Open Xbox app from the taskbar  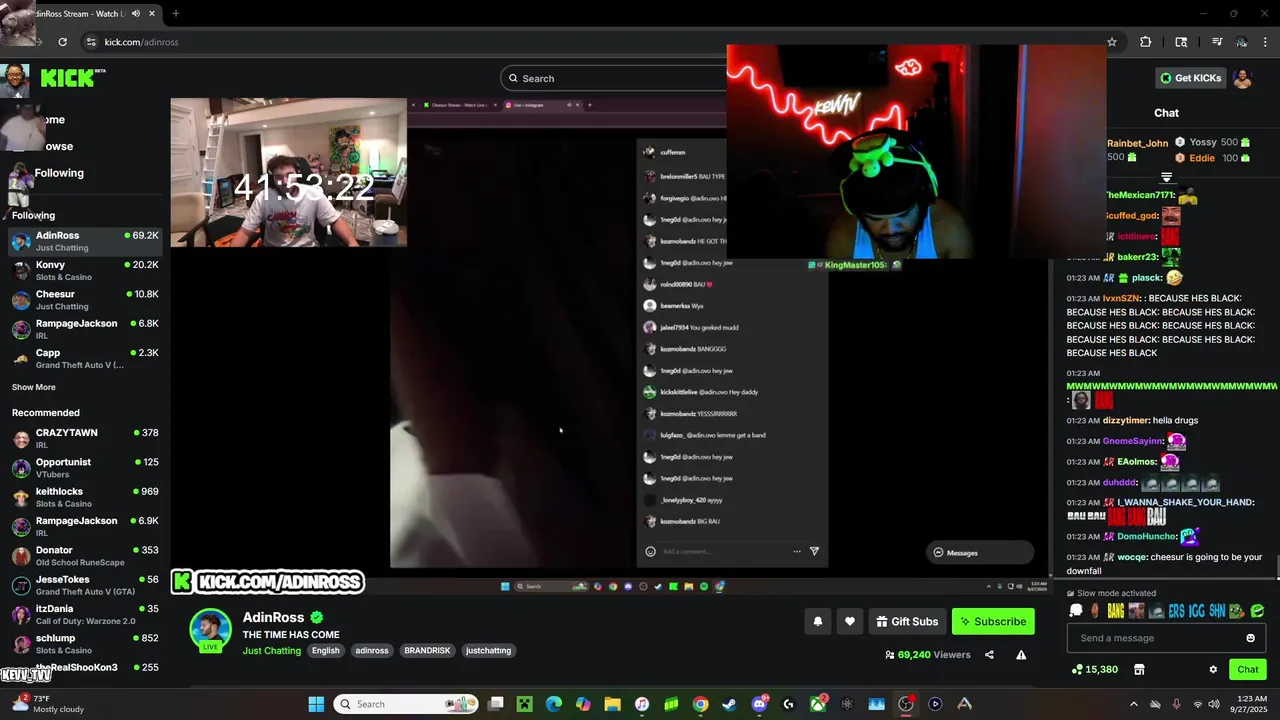pyautogui.click(x=818, y=704)
